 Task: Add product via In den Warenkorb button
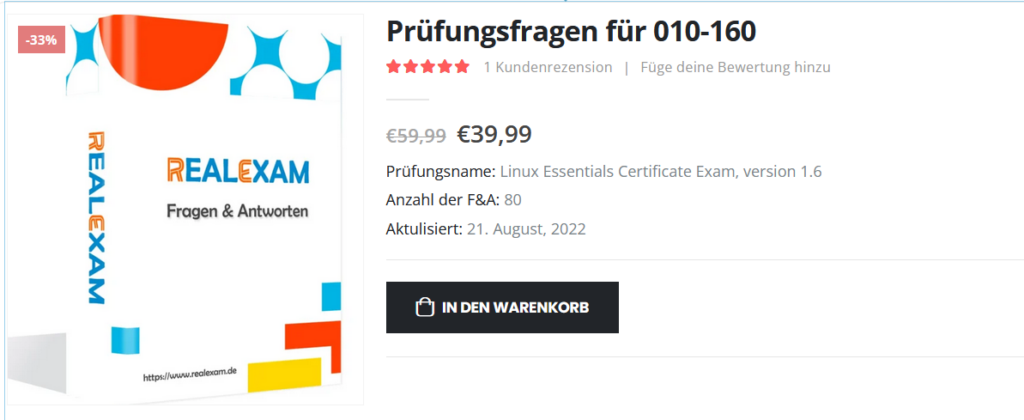[502, 307]
